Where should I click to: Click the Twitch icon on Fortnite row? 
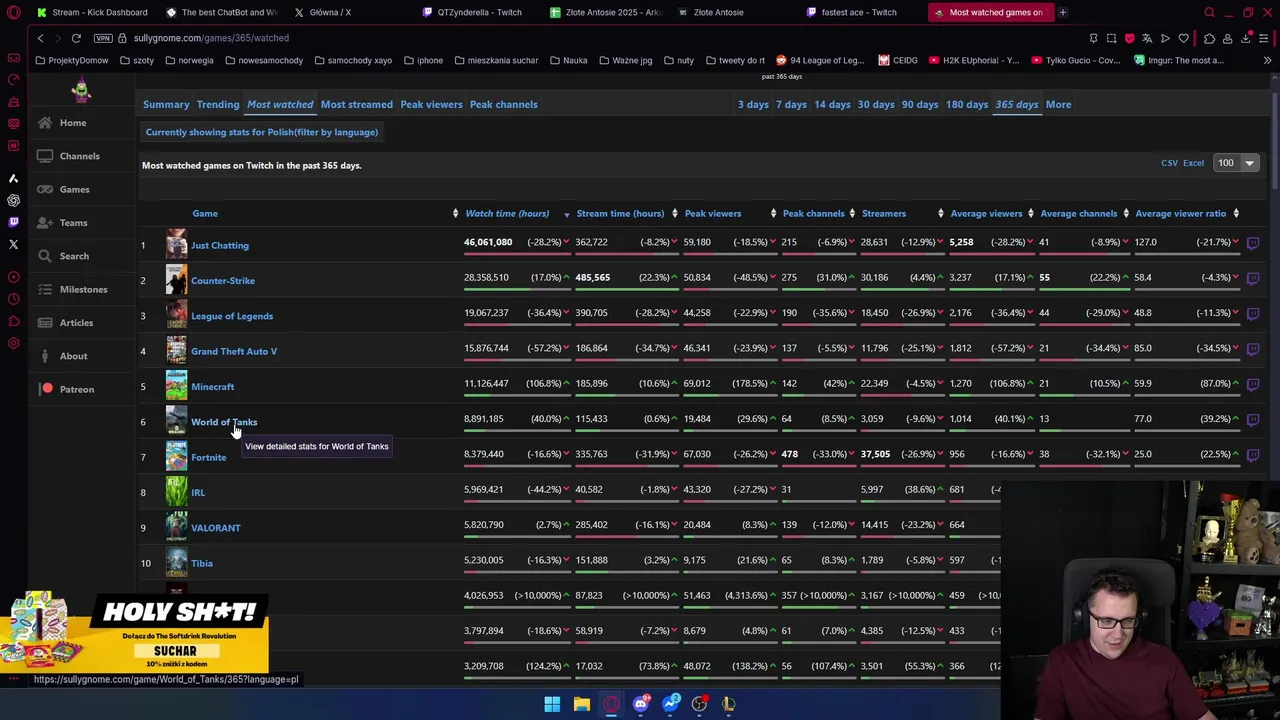[1252, 454]
